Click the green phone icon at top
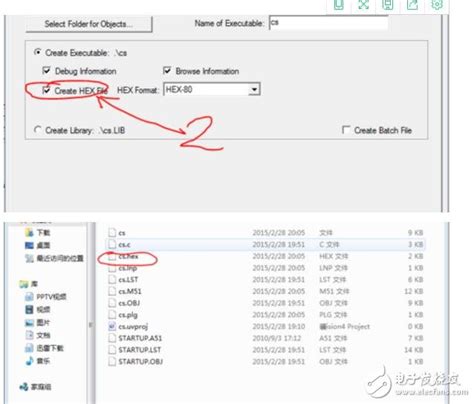This screenshot has width=474, height=404. pos(339,4)
